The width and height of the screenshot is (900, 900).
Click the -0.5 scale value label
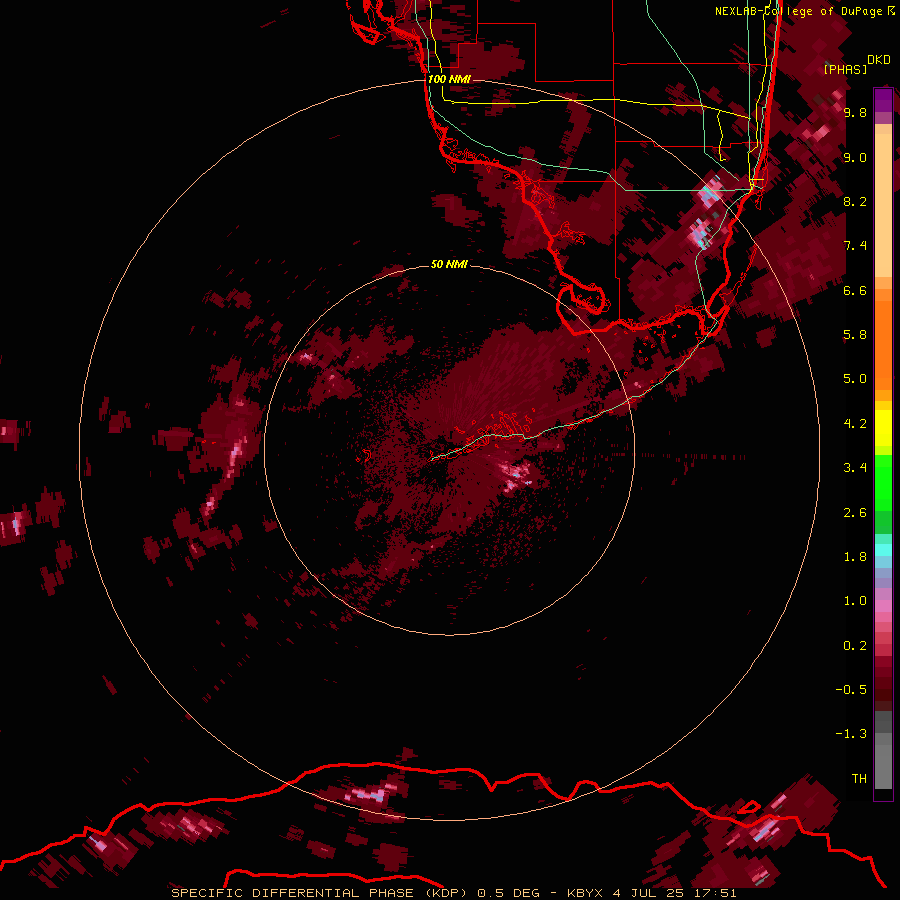851,690
